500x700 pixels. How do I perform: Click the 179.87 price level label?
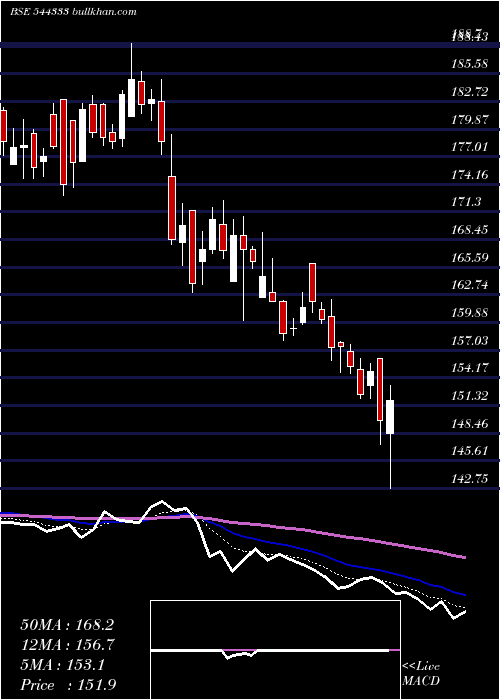(x=469, y=120)
